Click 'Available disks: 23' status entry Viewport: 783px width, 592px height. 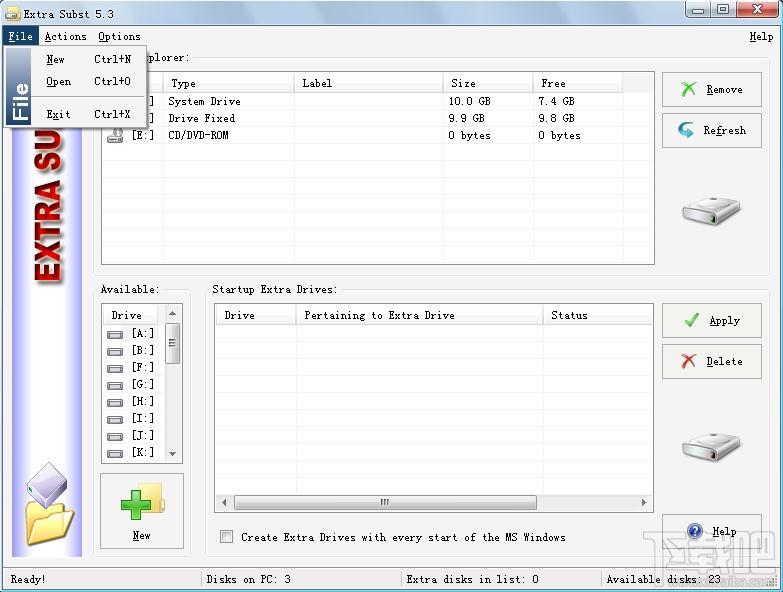coord(664,579)
